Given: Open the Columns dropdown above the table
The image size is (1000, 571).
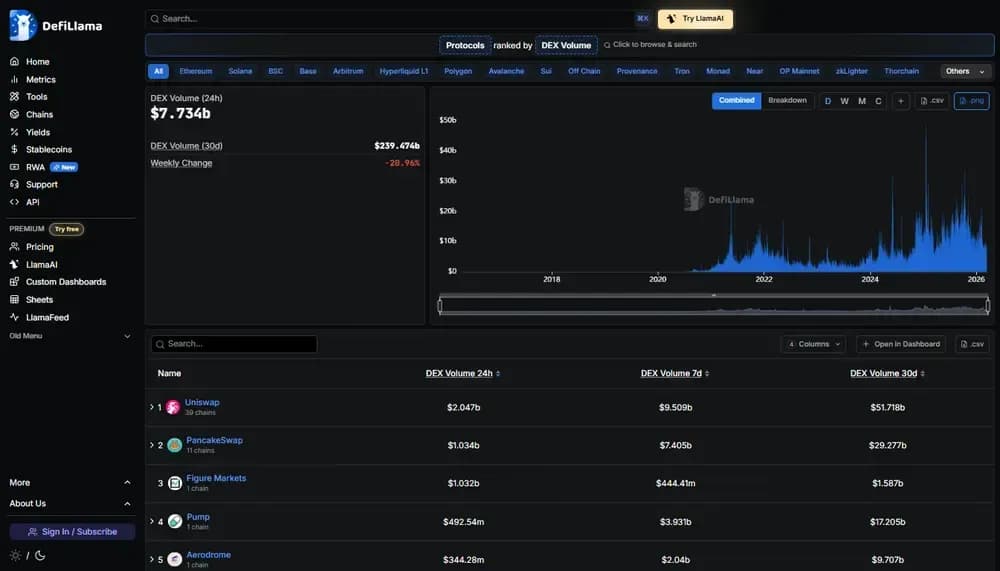Looking at the screenshot, I should coord(813,344).
